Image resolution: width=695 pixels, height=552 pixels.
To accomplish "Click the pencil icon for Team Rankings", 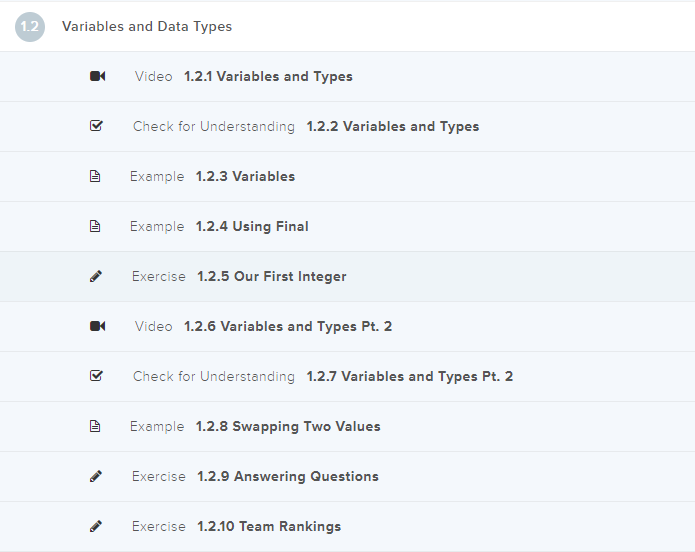I will point(96,527).
